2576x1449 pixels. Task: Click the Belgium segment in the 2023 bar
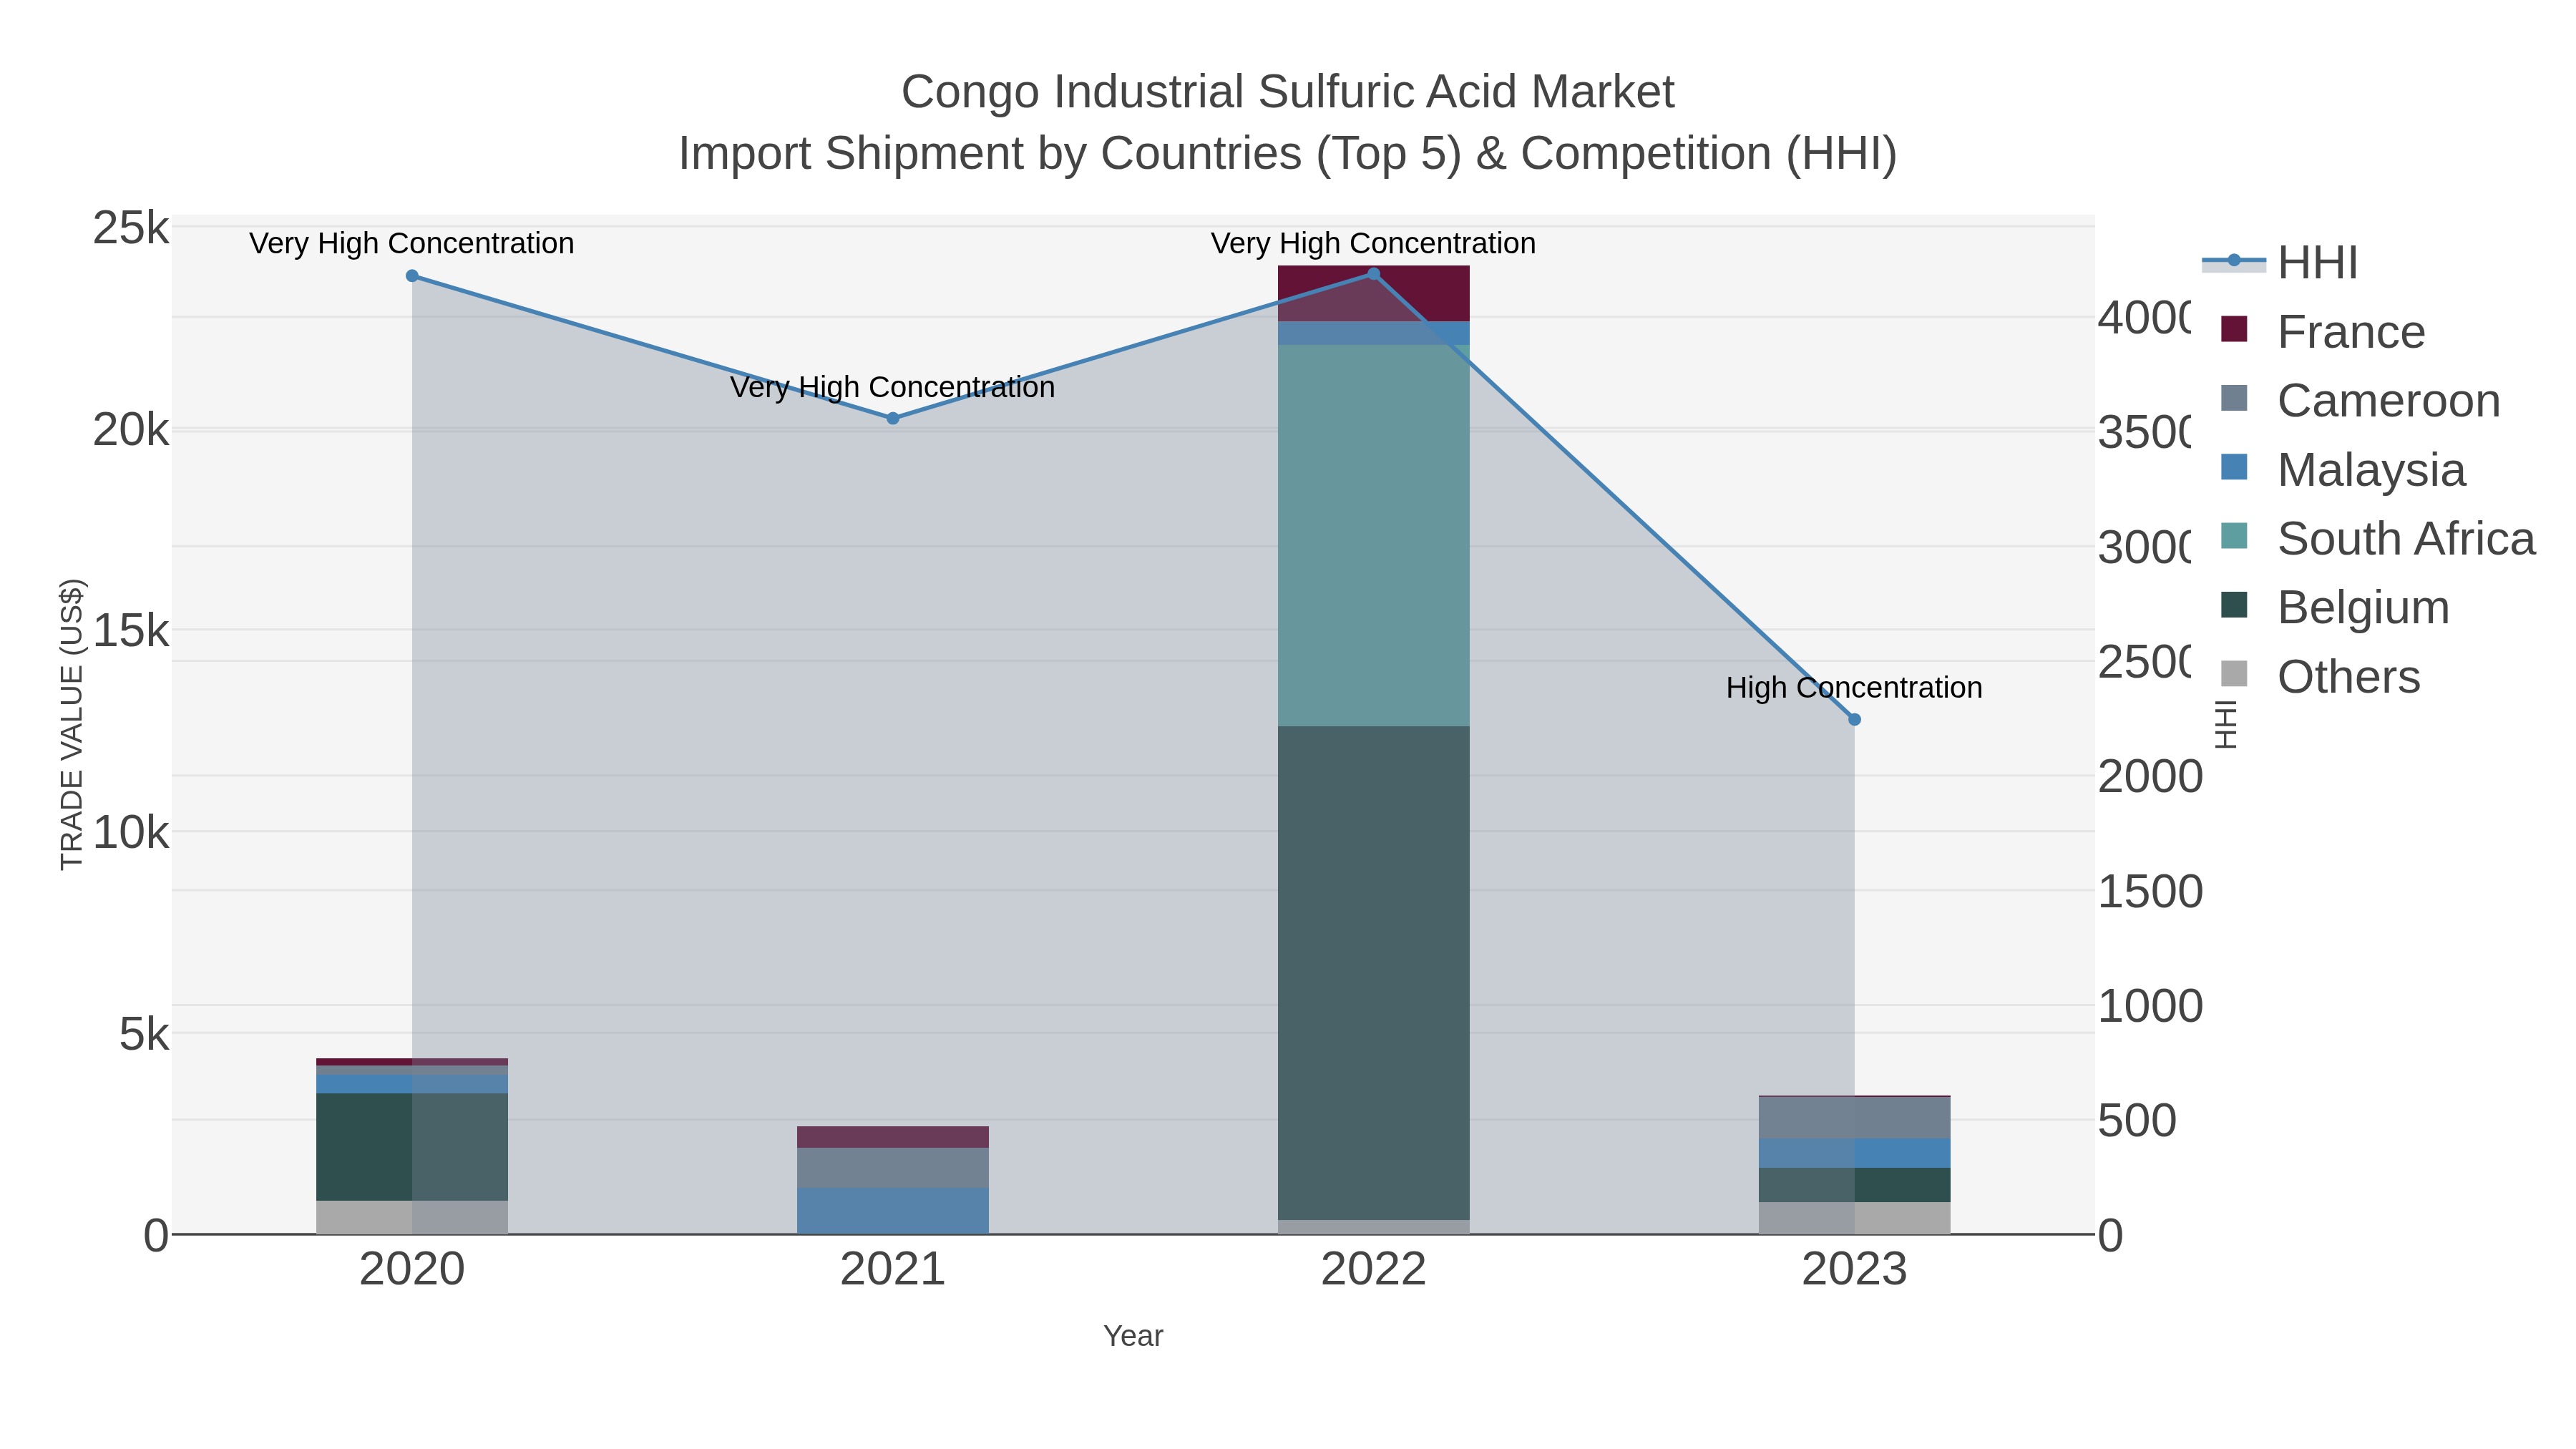(x=1854, y=1185)
